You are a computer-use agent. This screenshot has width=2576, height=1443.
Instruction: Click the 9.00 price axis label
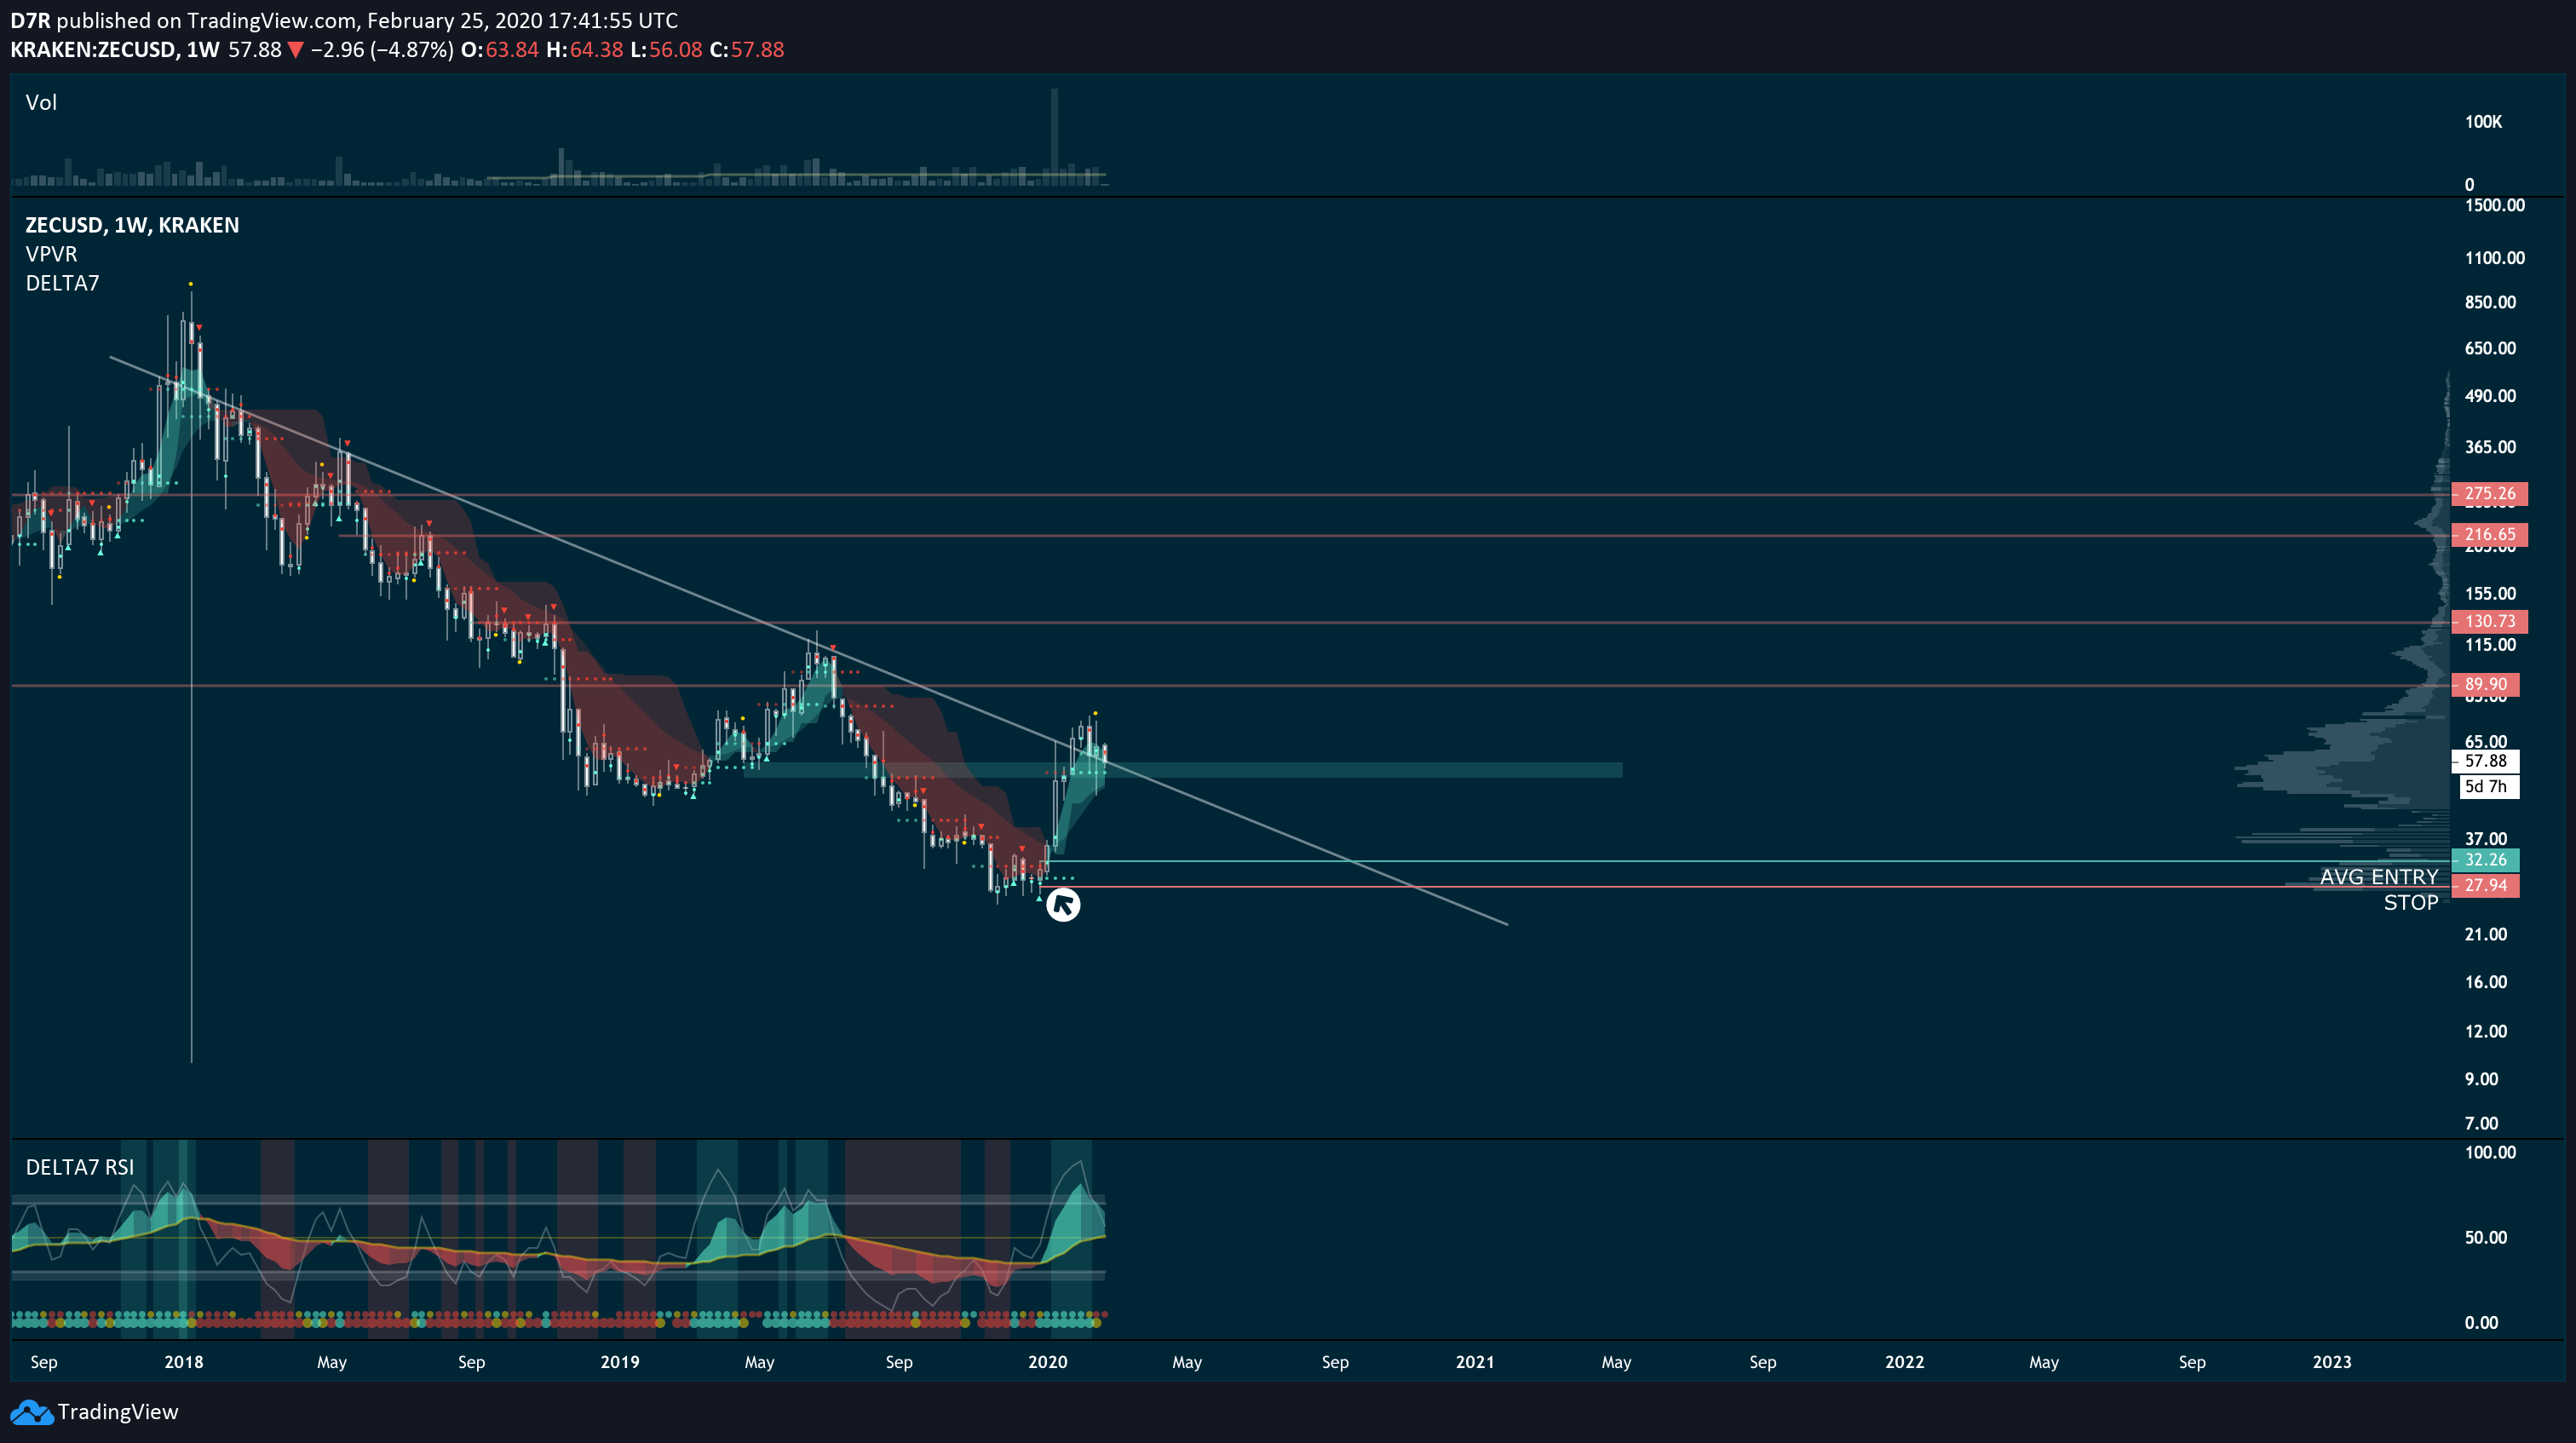[x=2482, y=1079]
